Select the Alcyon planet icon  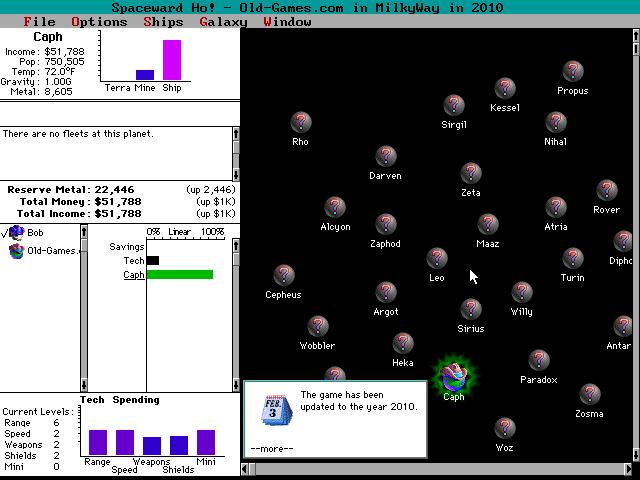335,207
